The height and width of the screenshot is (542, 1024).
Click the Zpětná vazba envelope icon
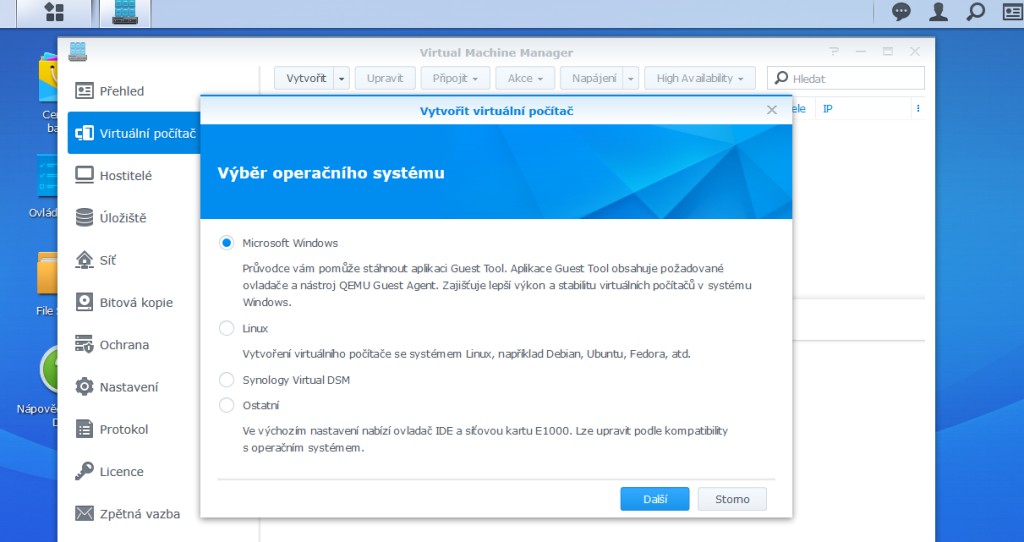pyautogui.click(x=84, y=513)
